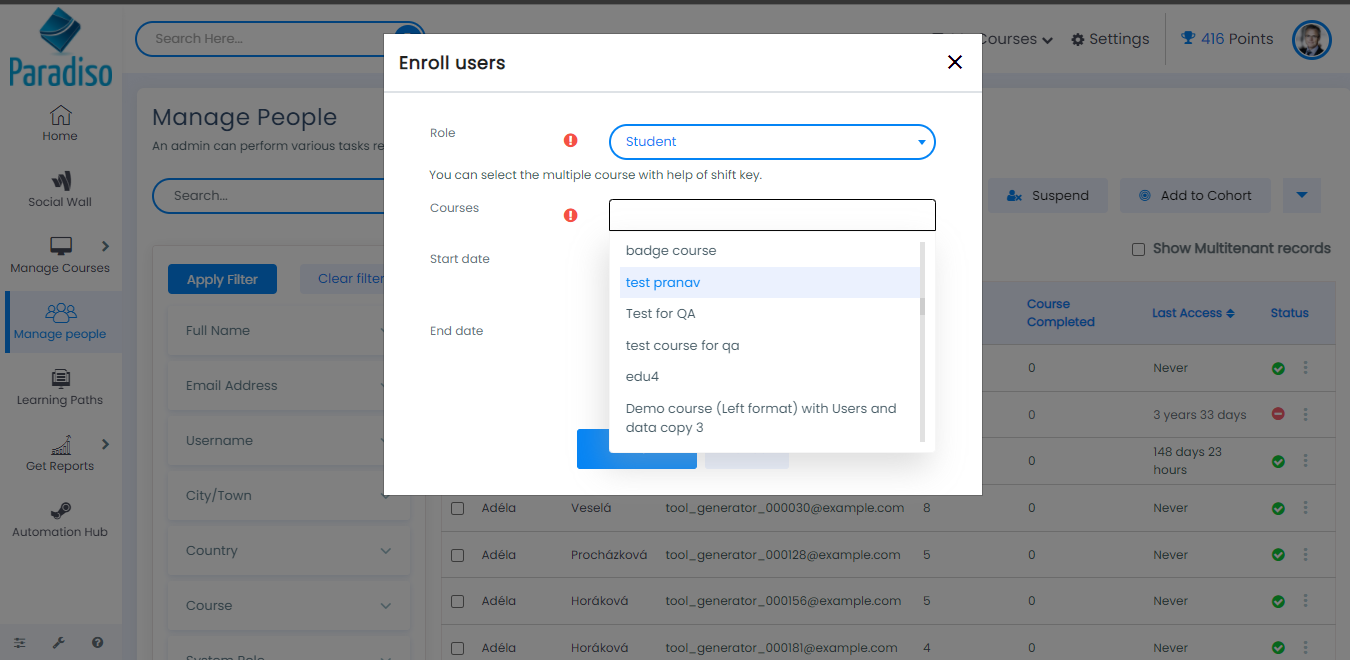Viewport: 1350px width, 660px height.
Task: Click the user profile avatar
Action: (x=1311, y=40)
